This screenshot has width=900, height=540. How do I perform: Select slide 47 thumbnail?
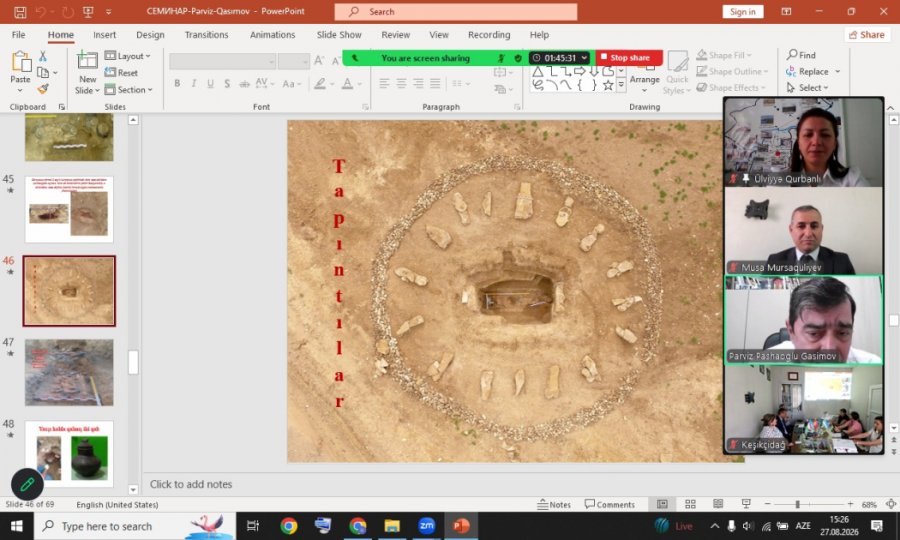pyautogui.click(x=69, y=372)
